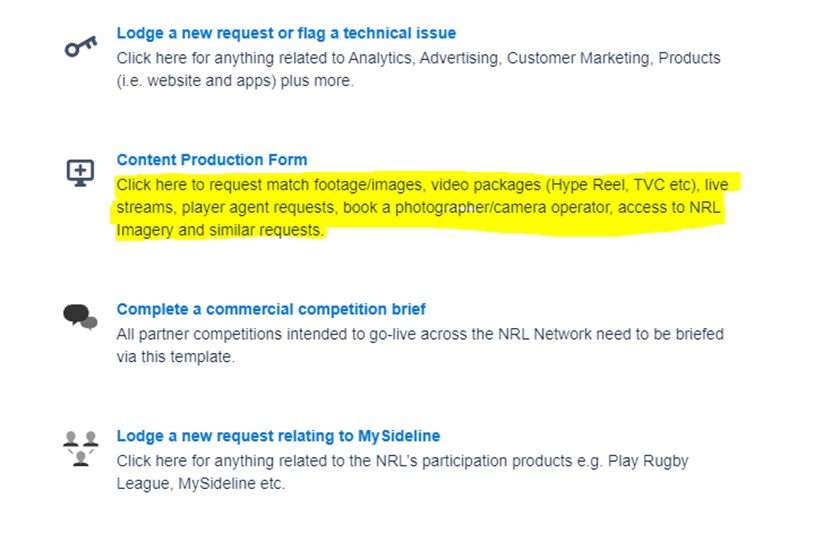Click the line starting "All partner competitions intended to go-live"
This screenshot has width=840, height=533.
click(420, 334)
